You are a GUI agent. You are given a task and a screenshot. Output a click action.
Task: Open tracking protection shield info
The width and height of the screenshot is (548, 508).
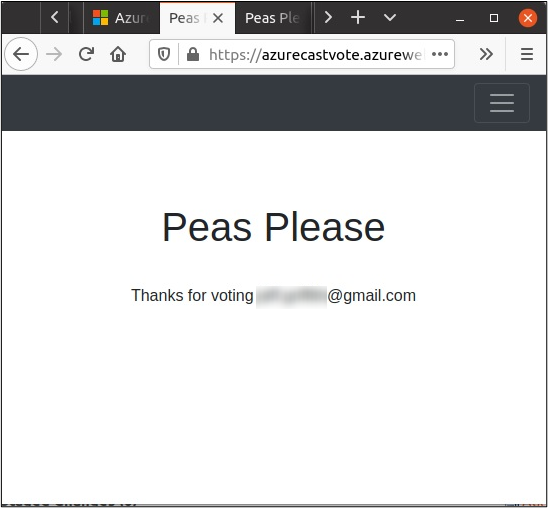[x=164, y=54]
